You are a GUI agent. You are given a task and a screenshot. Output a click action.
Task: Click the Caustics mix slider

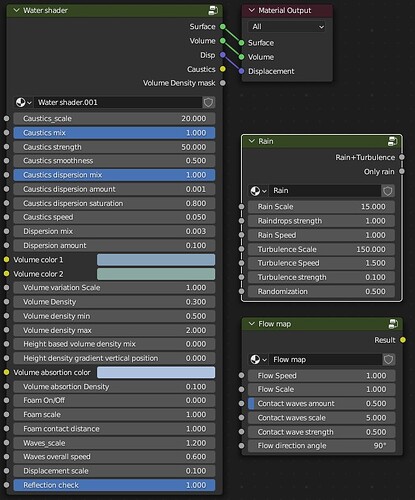click(x=114, y=133)
